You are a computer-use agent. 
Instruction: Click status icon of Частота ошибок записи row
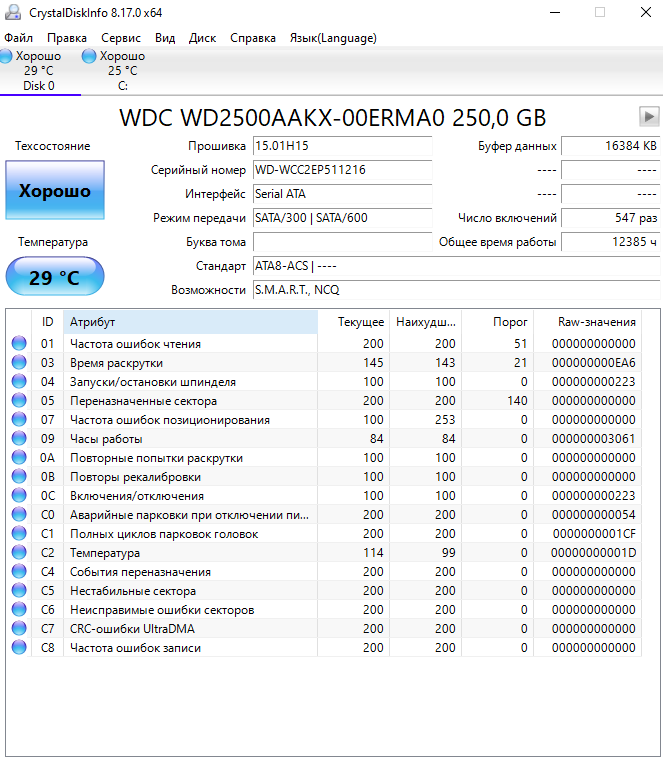click(19, 647)
